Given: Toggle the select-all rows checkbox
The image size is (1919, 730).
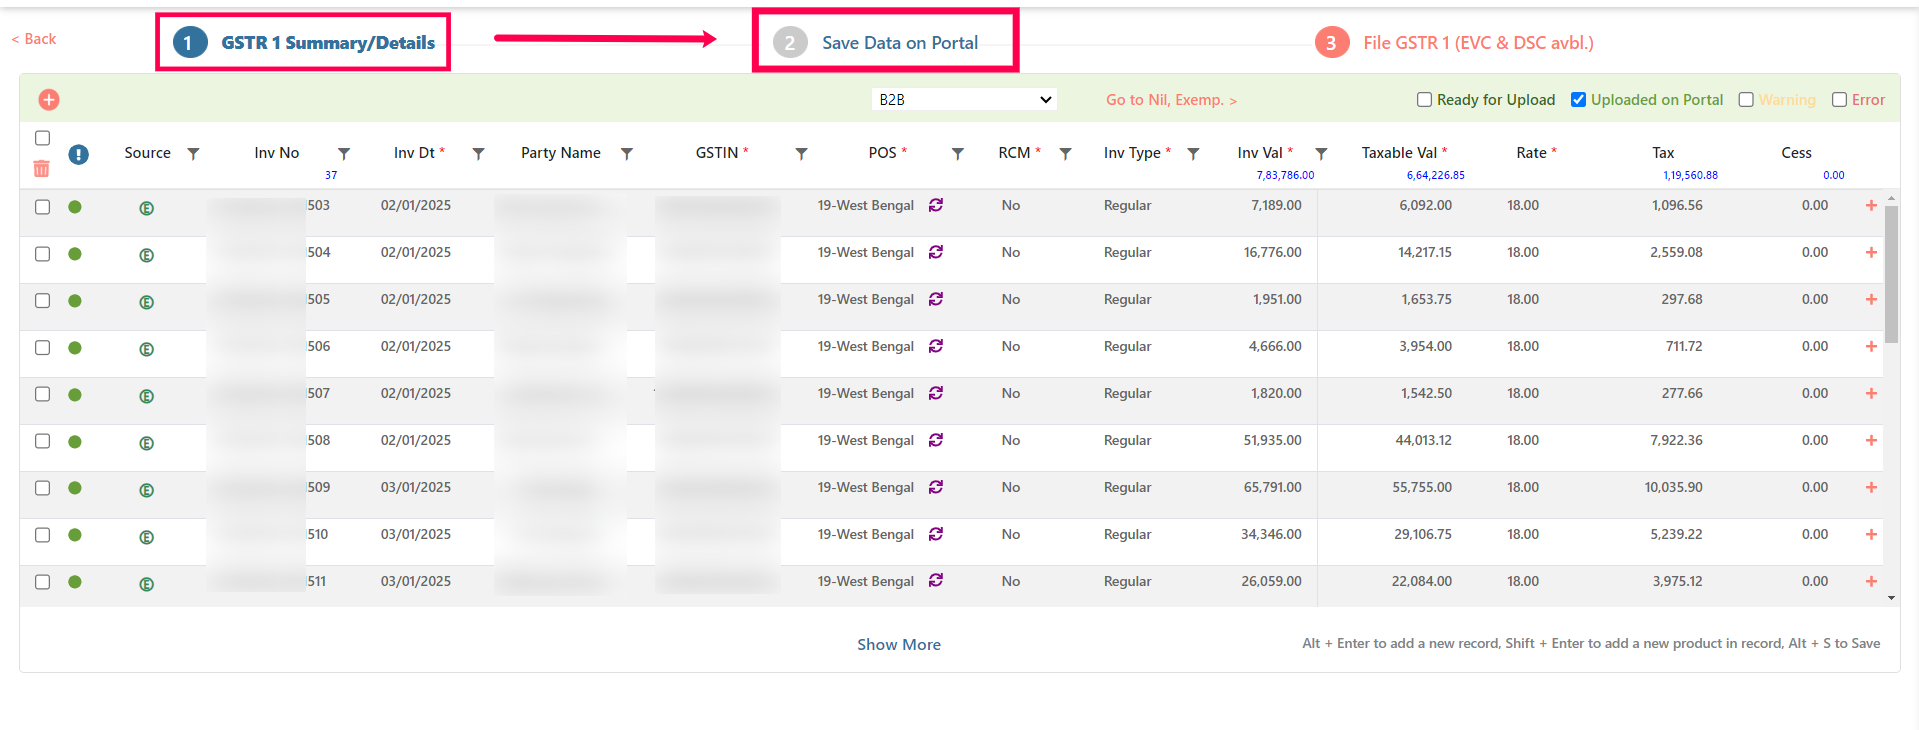Looking at the screenshot, I should 42,138.
